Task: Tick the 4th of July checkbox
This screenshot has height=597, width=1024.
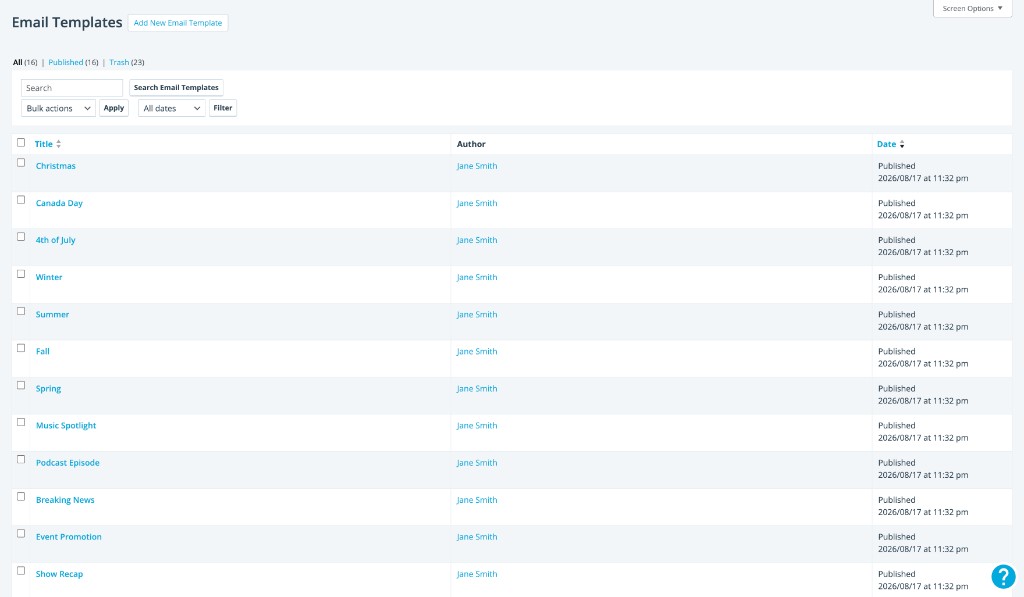Action: pyautogui.click(x=21, y=236)
